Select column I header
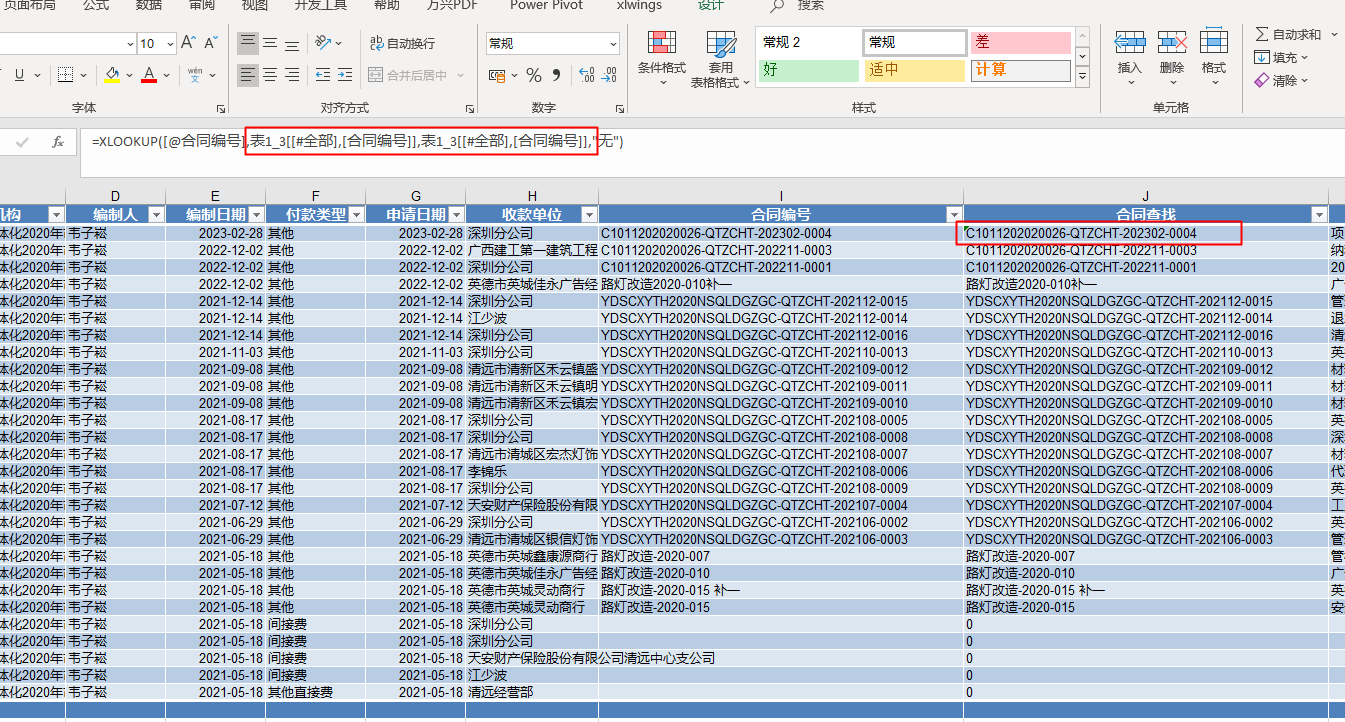The image size is (1345, 722). coord(781,196)
